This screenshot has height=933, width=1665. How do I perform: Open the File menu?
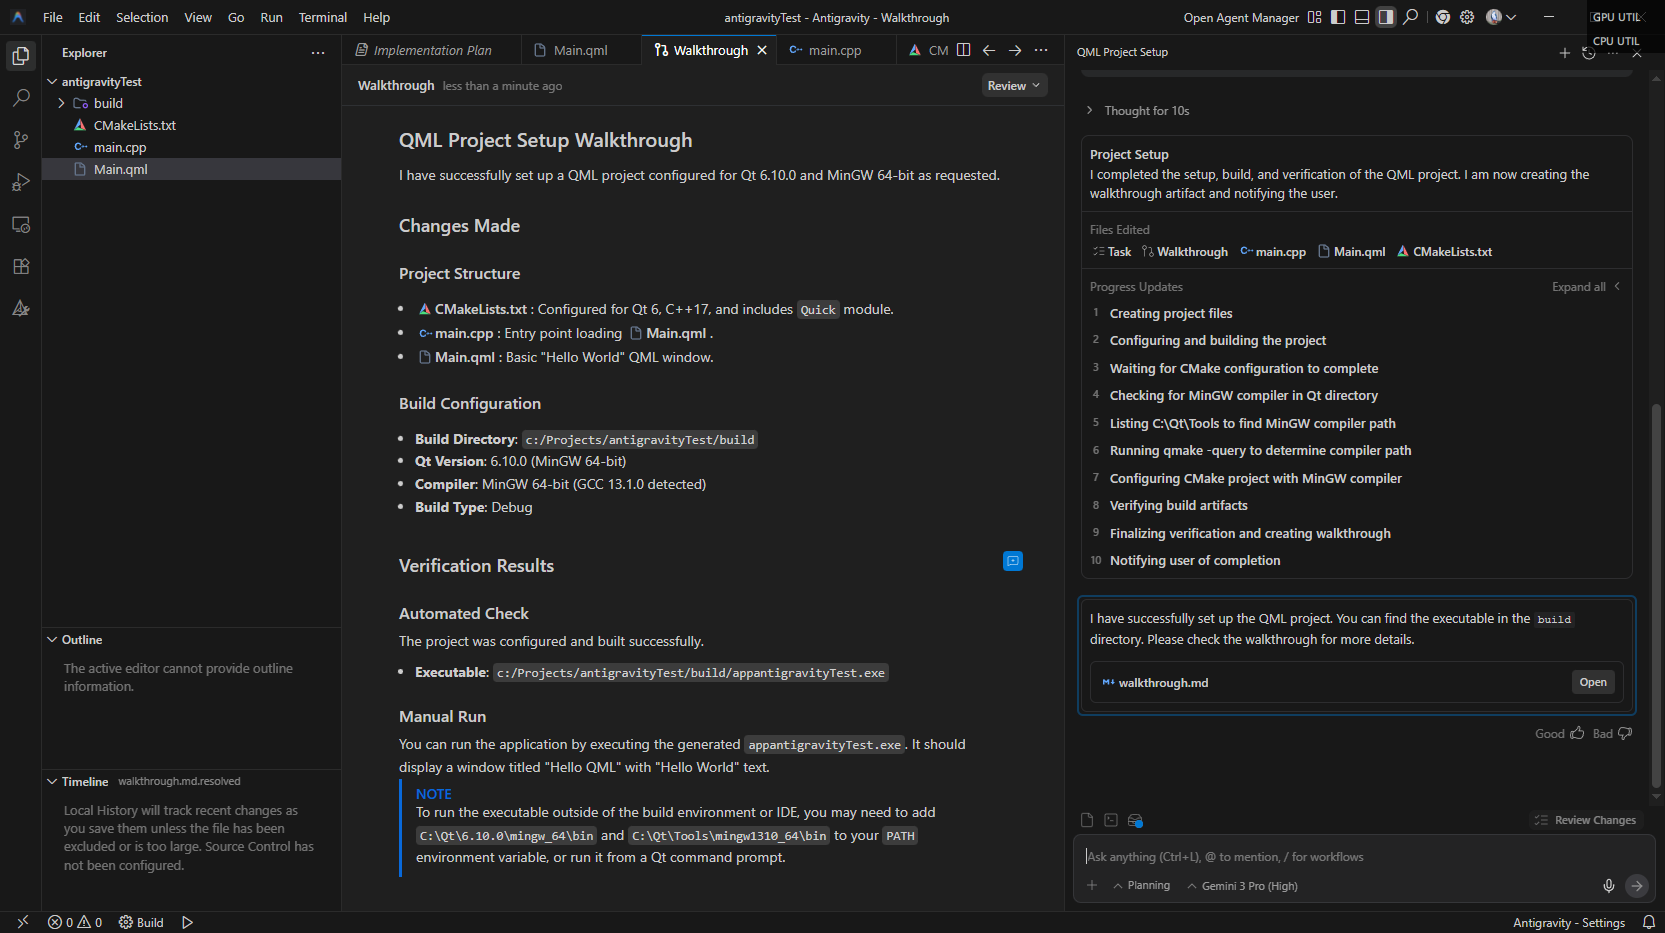53,17
